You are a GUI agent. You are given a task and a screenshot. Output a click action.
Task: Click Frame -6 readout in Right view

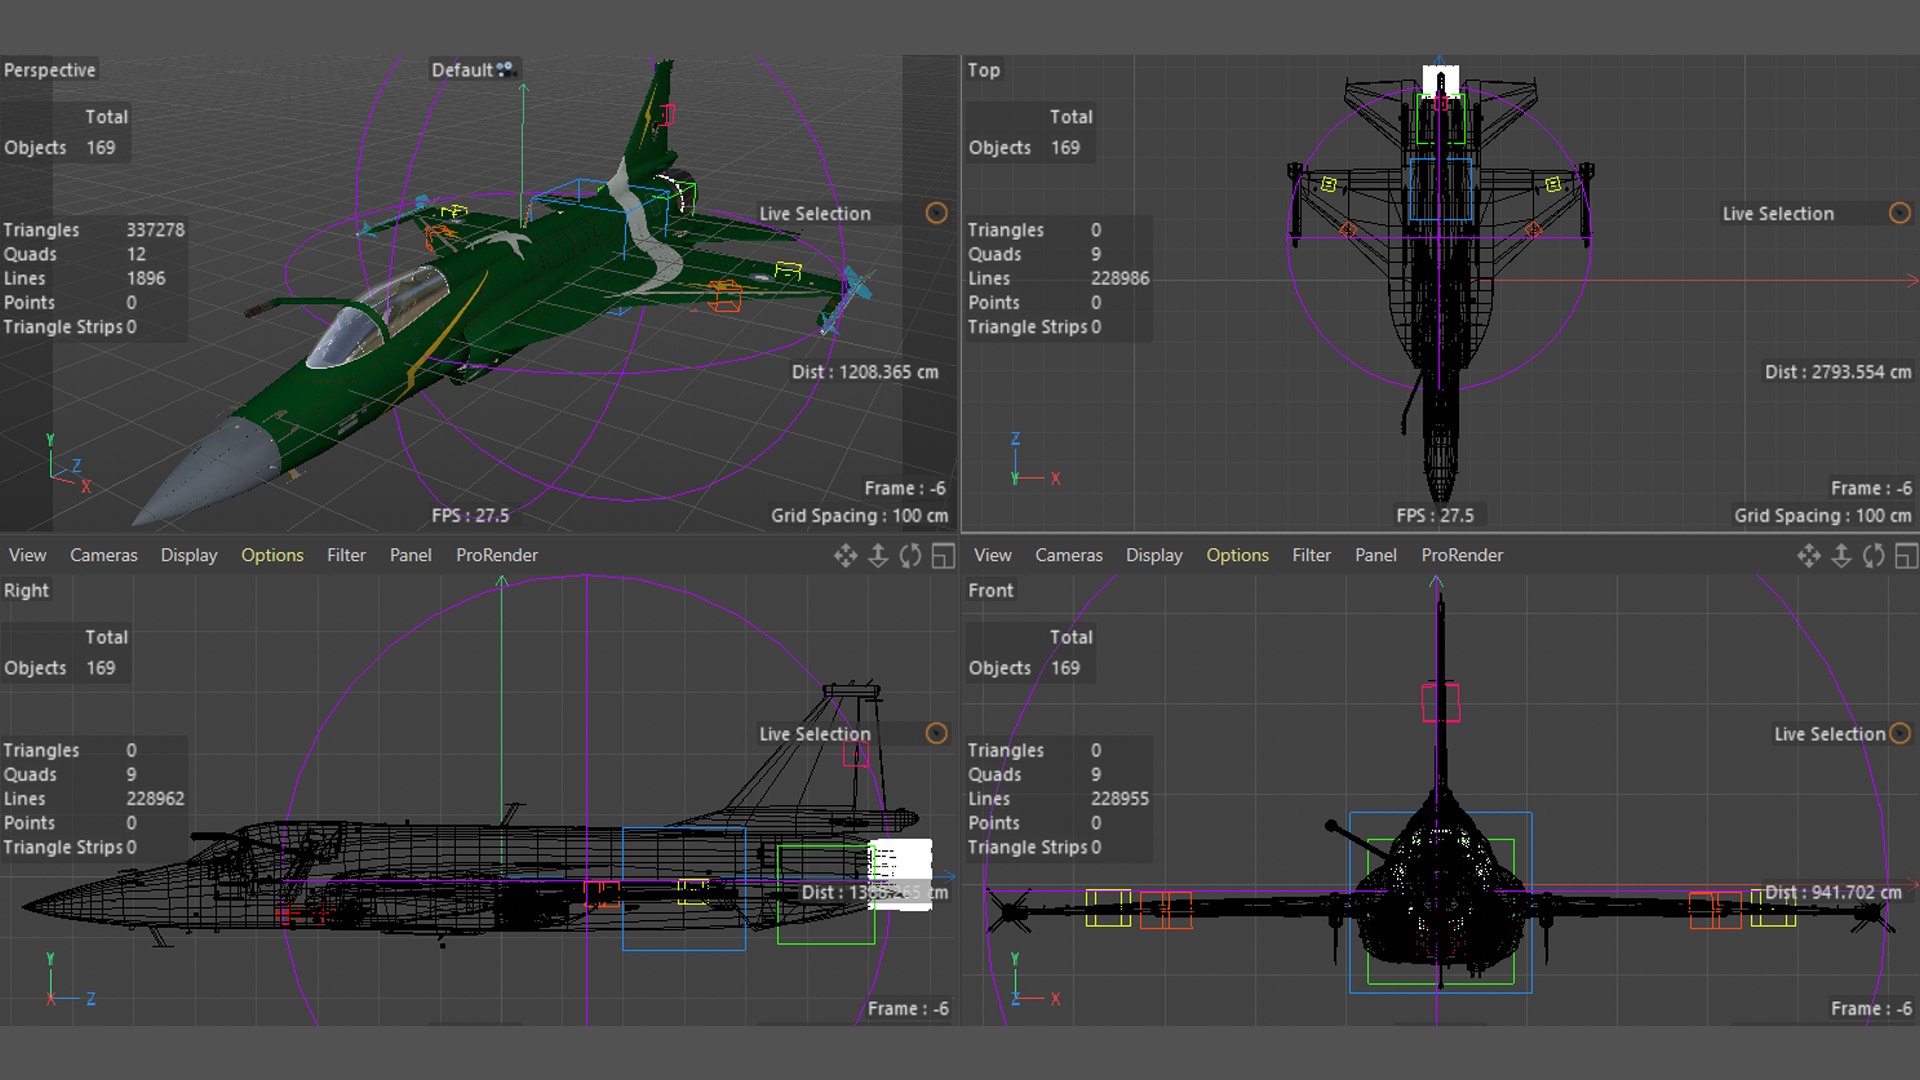pos(908,1009)
